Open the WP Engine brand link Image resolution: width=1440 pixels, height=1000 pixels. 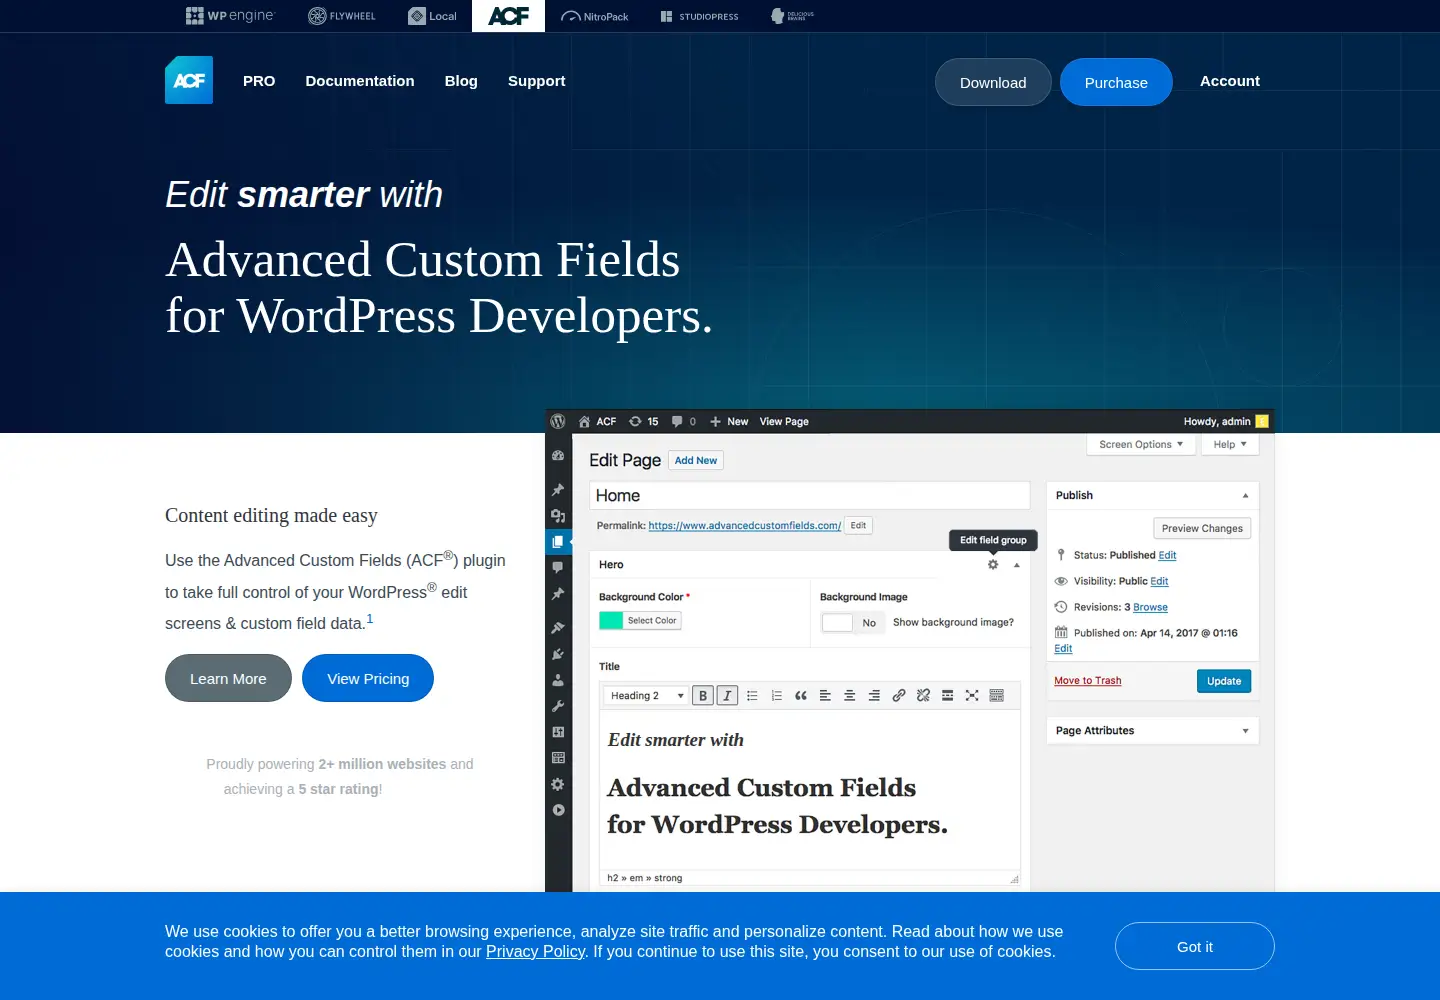[230, 16]
